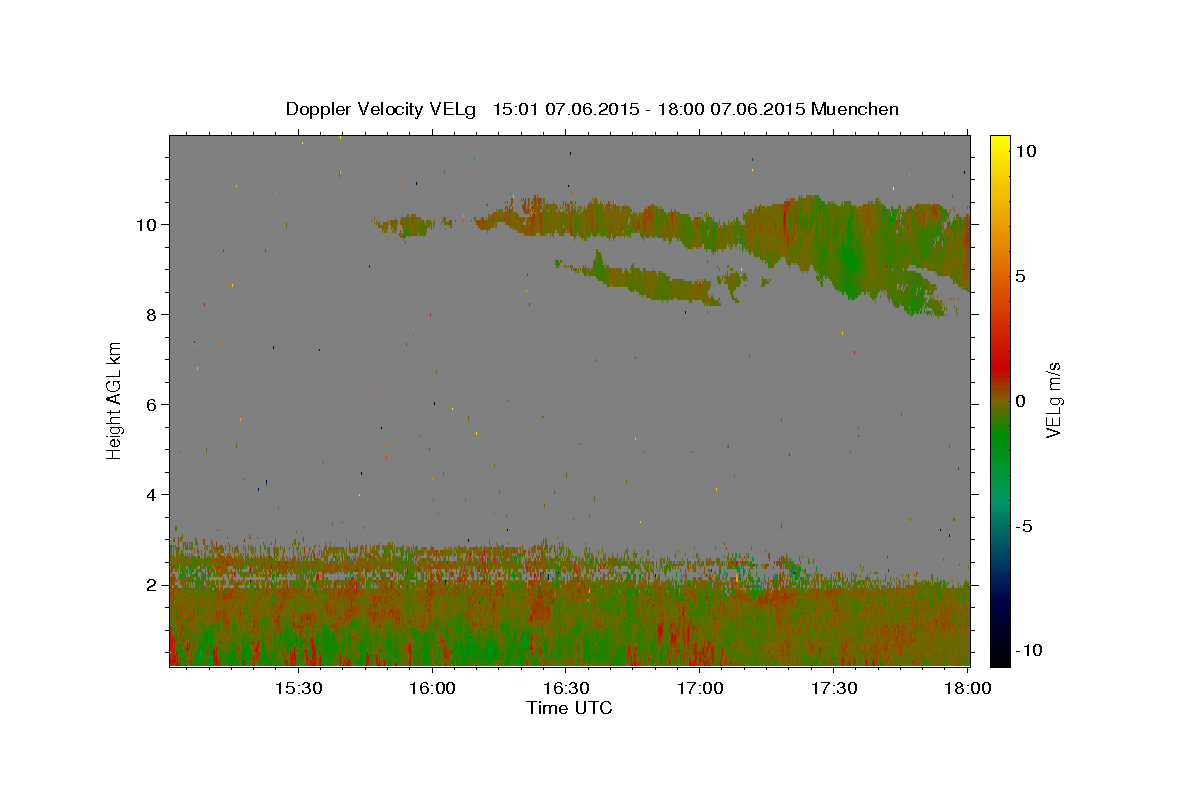
Task: Click the small cloud patch at 10 km near 16:00
Action: pos(405,226)
